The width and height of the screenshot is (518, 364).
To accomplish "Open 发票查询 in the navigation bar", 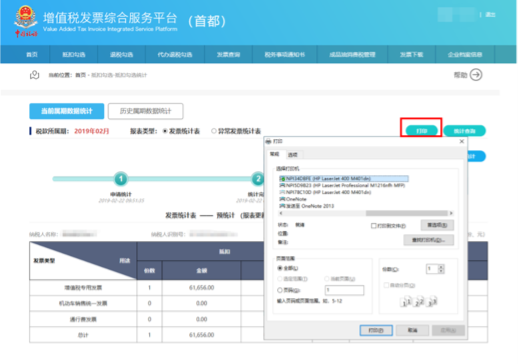I will click(x=228, y=55).
